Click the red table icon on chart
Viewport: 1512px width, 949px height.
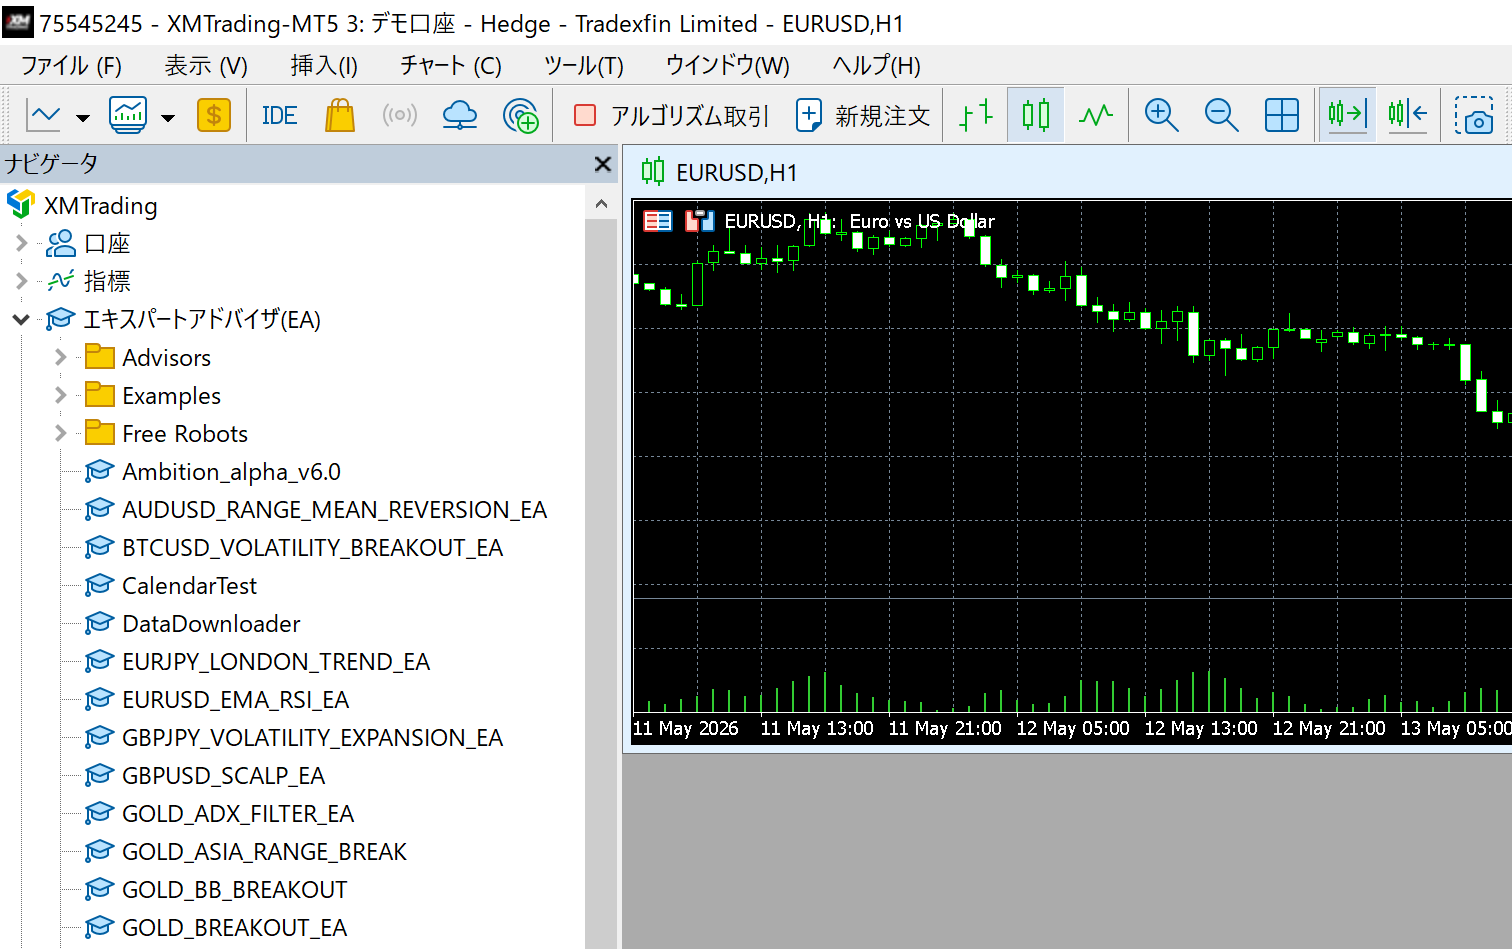658,221
